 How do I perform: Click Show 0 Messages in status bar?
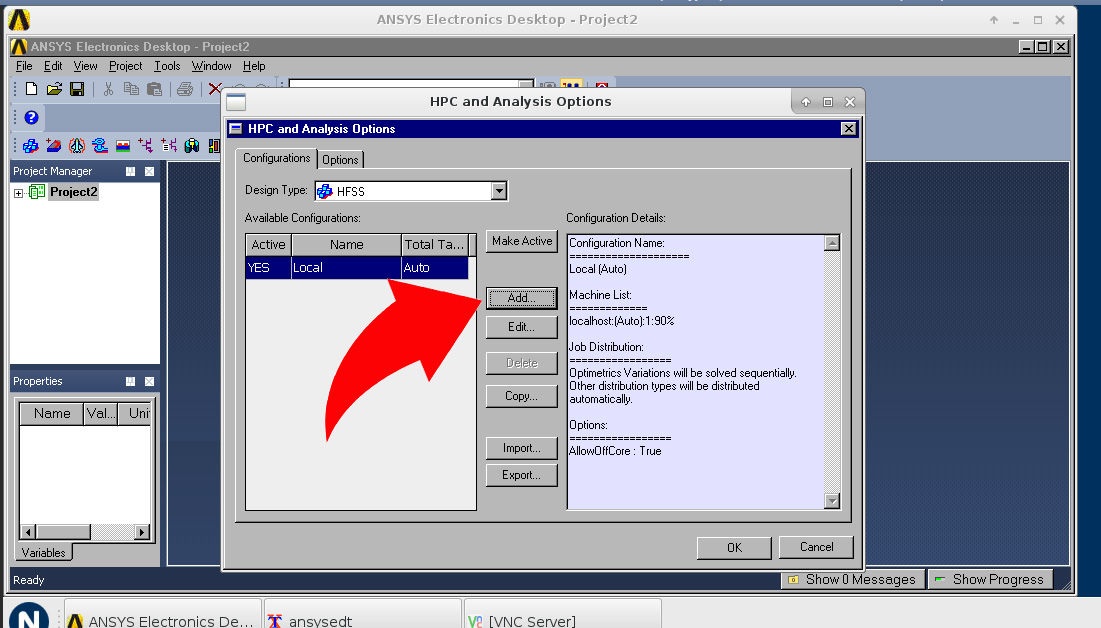coord(853,580)
